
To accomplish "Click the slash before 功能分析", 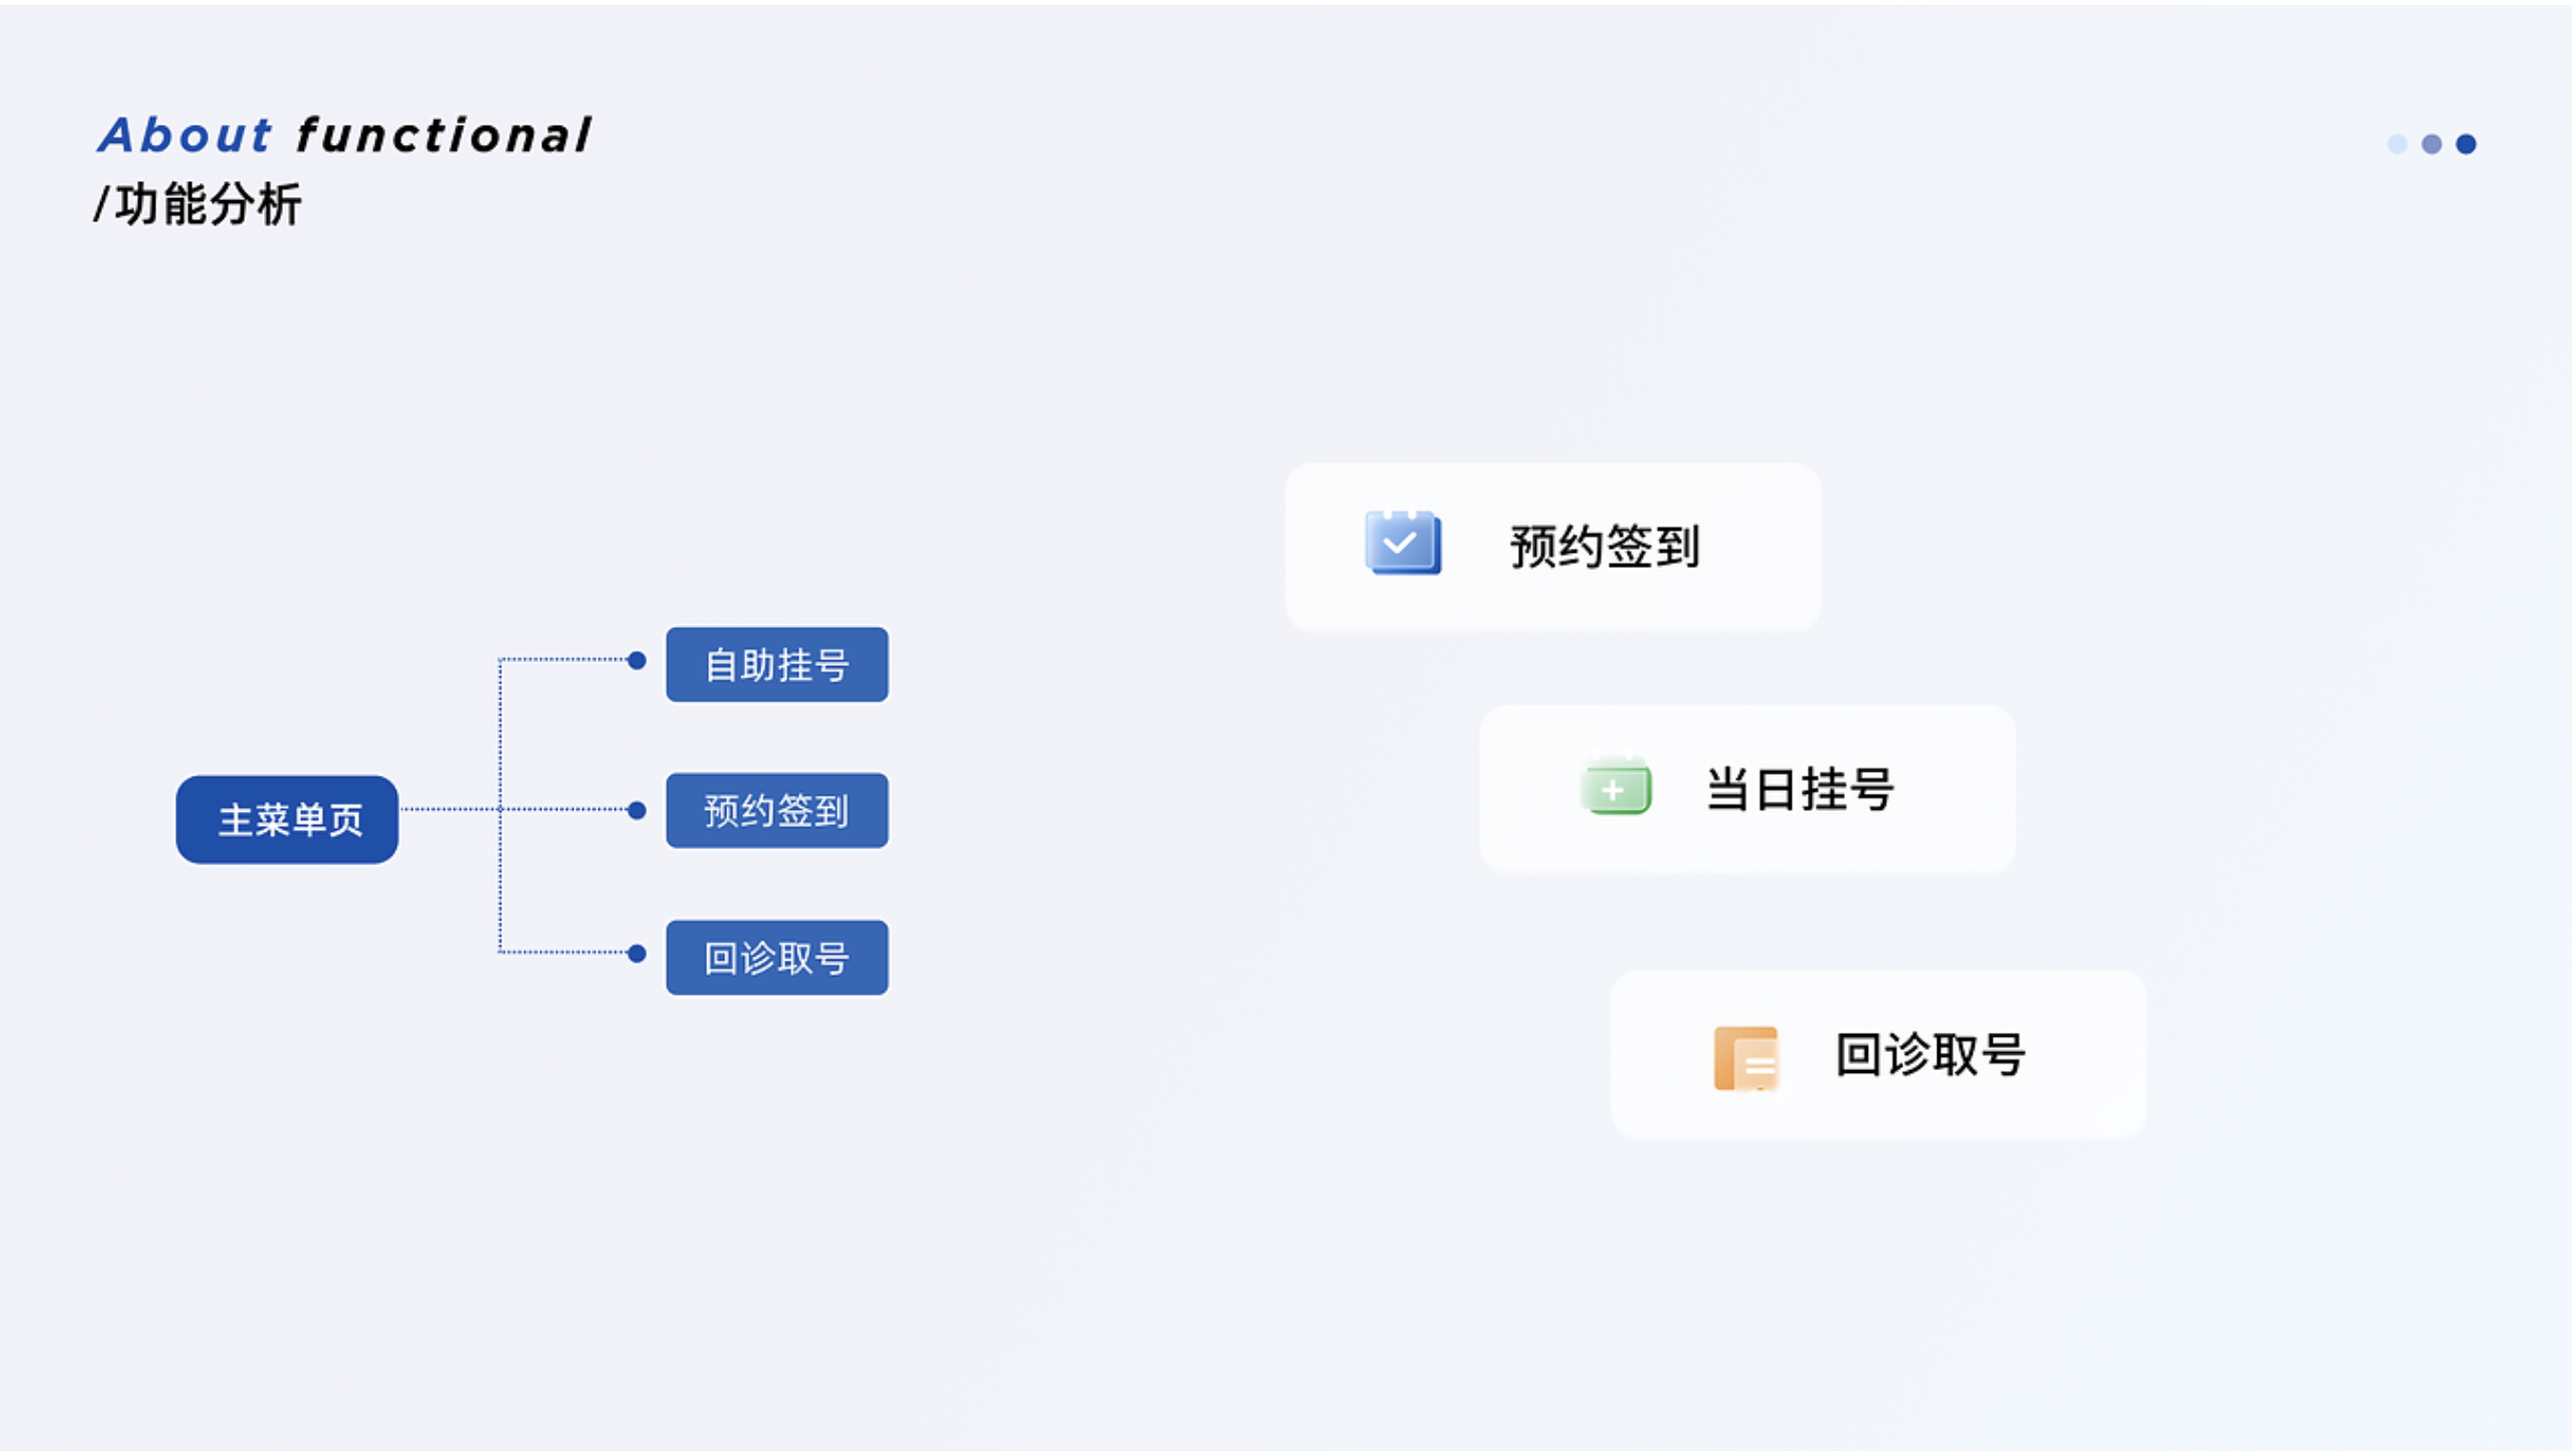I will [x=101, y=205].
